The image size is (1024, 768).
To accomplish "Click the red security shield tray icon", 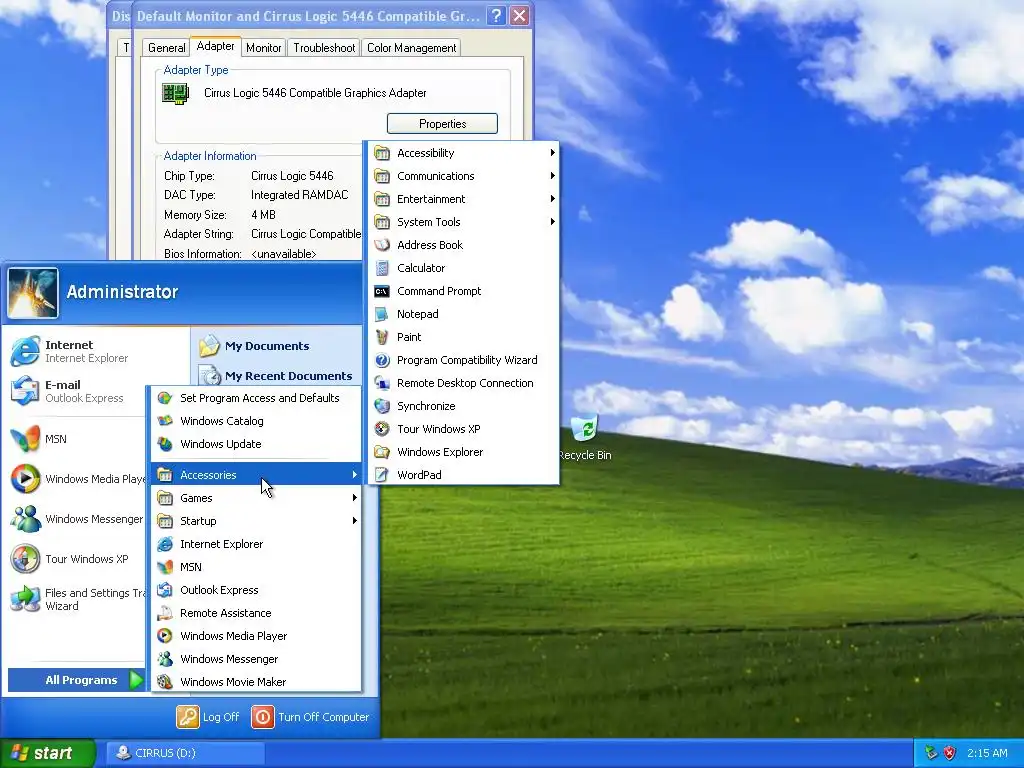I will [950, 753].
